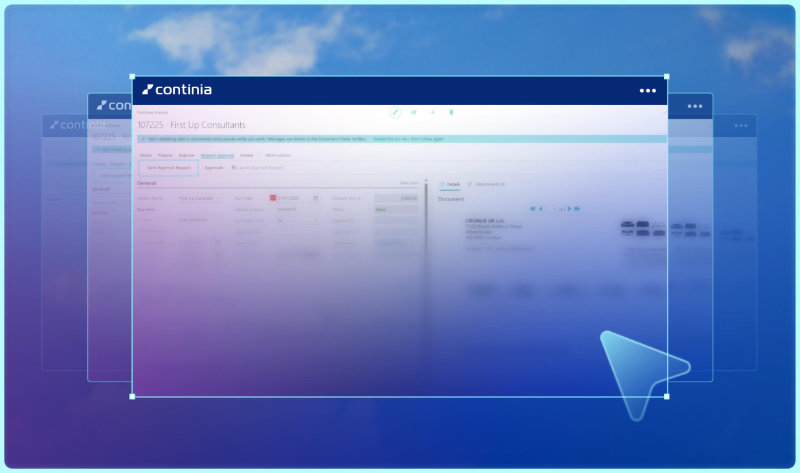The width and height of the screenshot is (800, 473).
Task: Click the continia logo in the front window
Action: click(177, 90)
